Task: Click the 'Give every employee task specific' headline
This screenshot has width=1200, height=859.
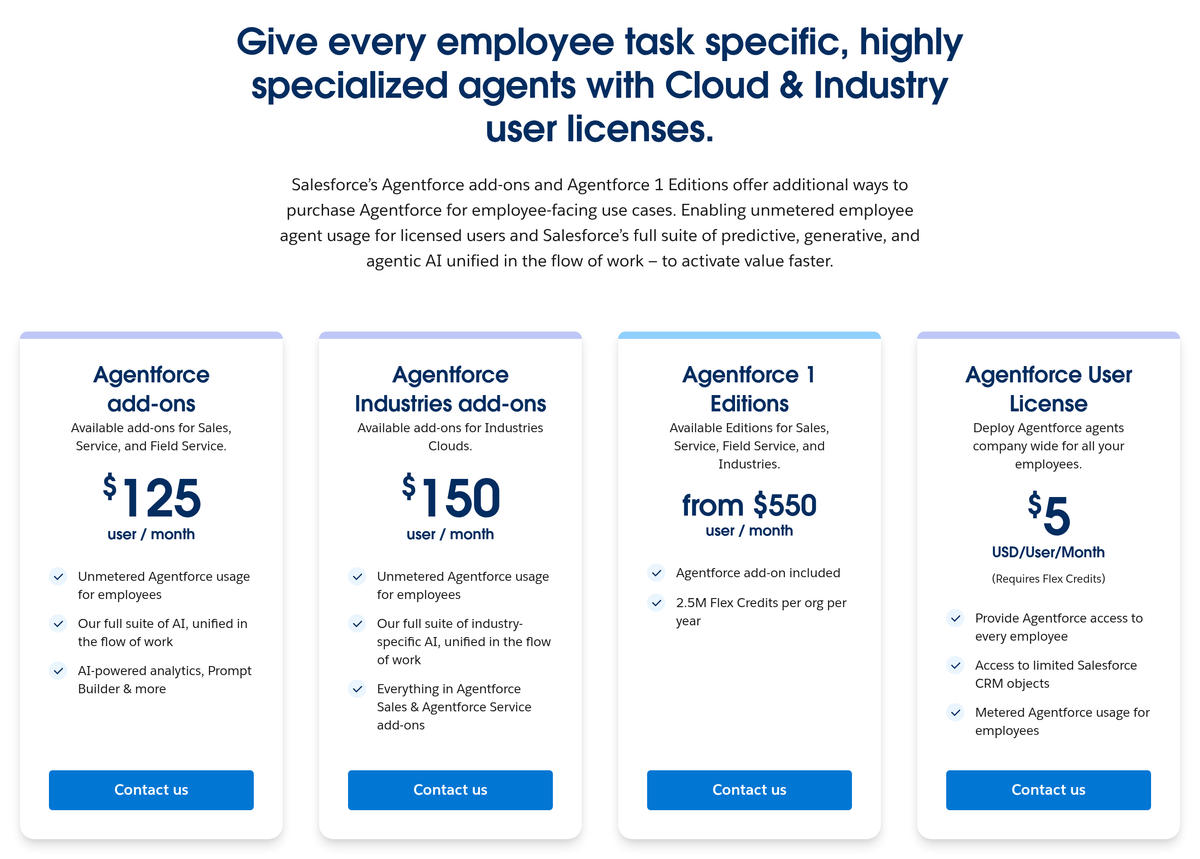Action: click(600, 85)
